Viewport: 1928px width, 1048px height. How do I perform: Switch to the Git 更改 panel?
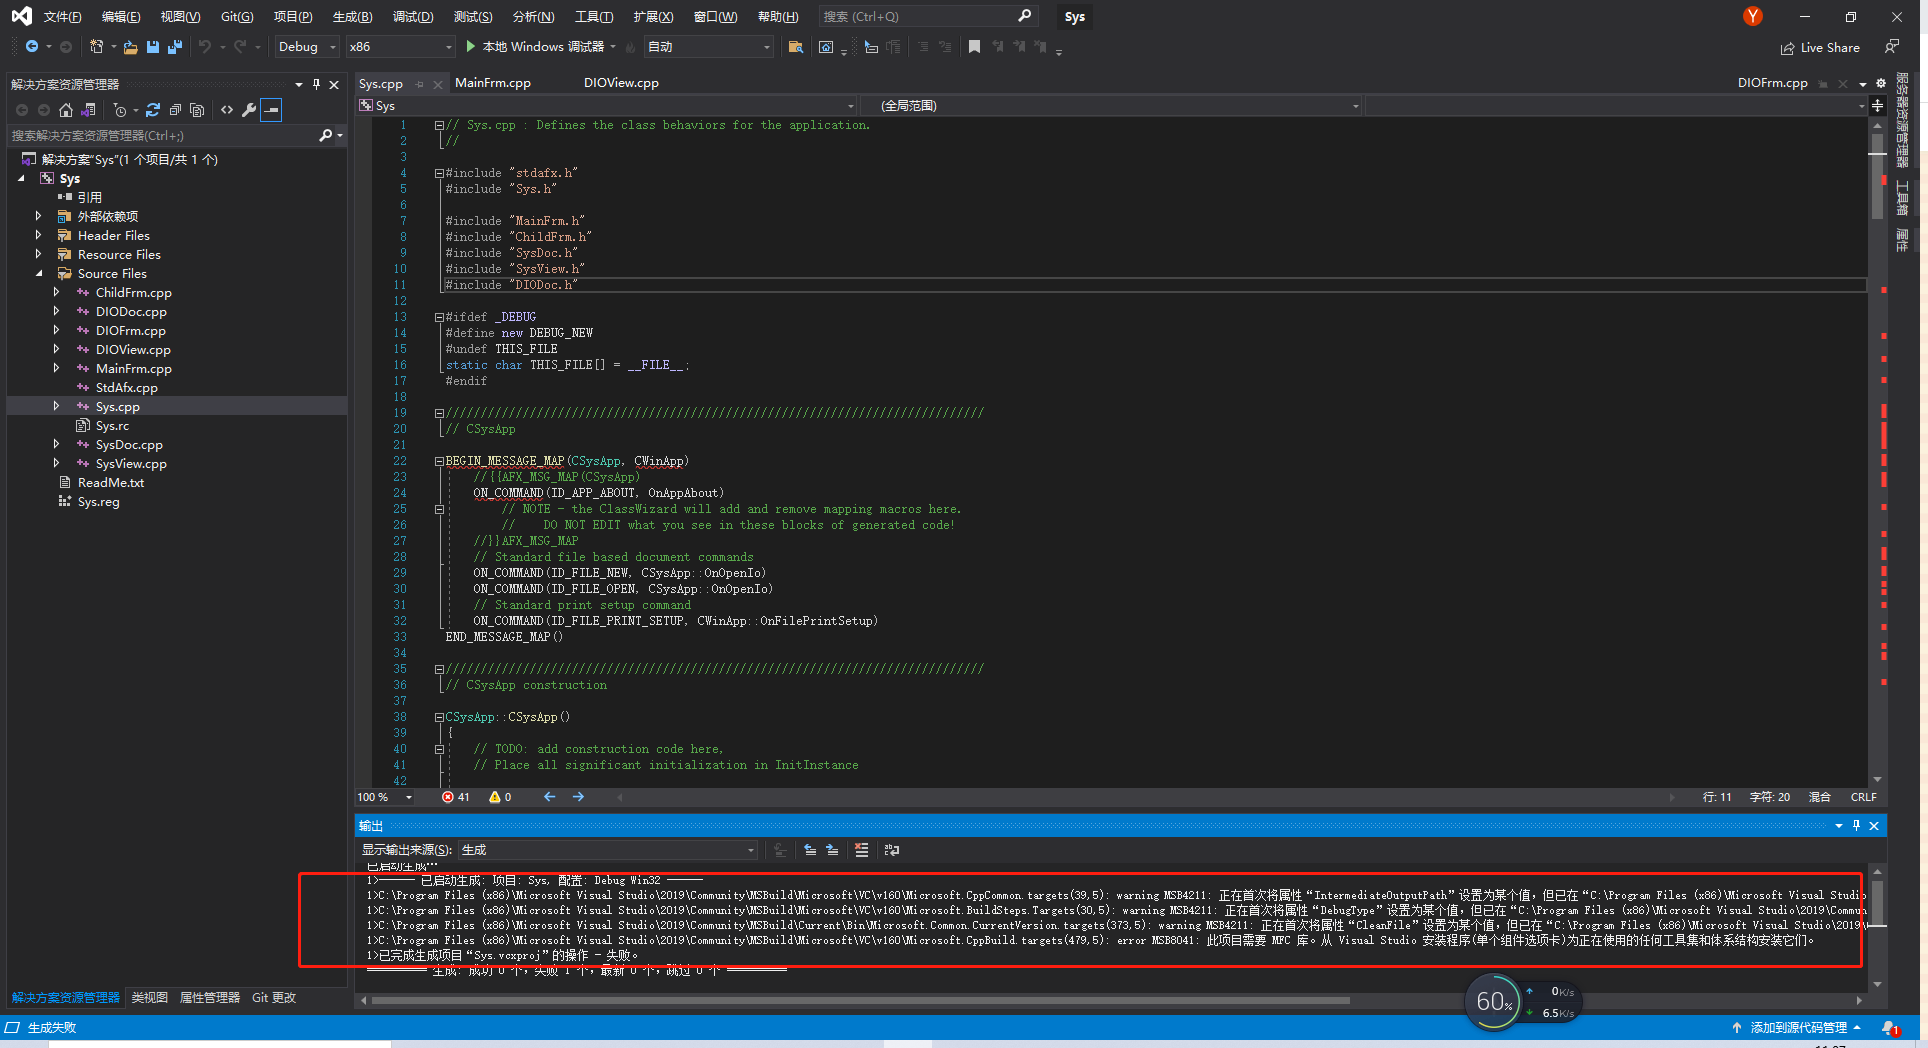[x=273, y=997]
